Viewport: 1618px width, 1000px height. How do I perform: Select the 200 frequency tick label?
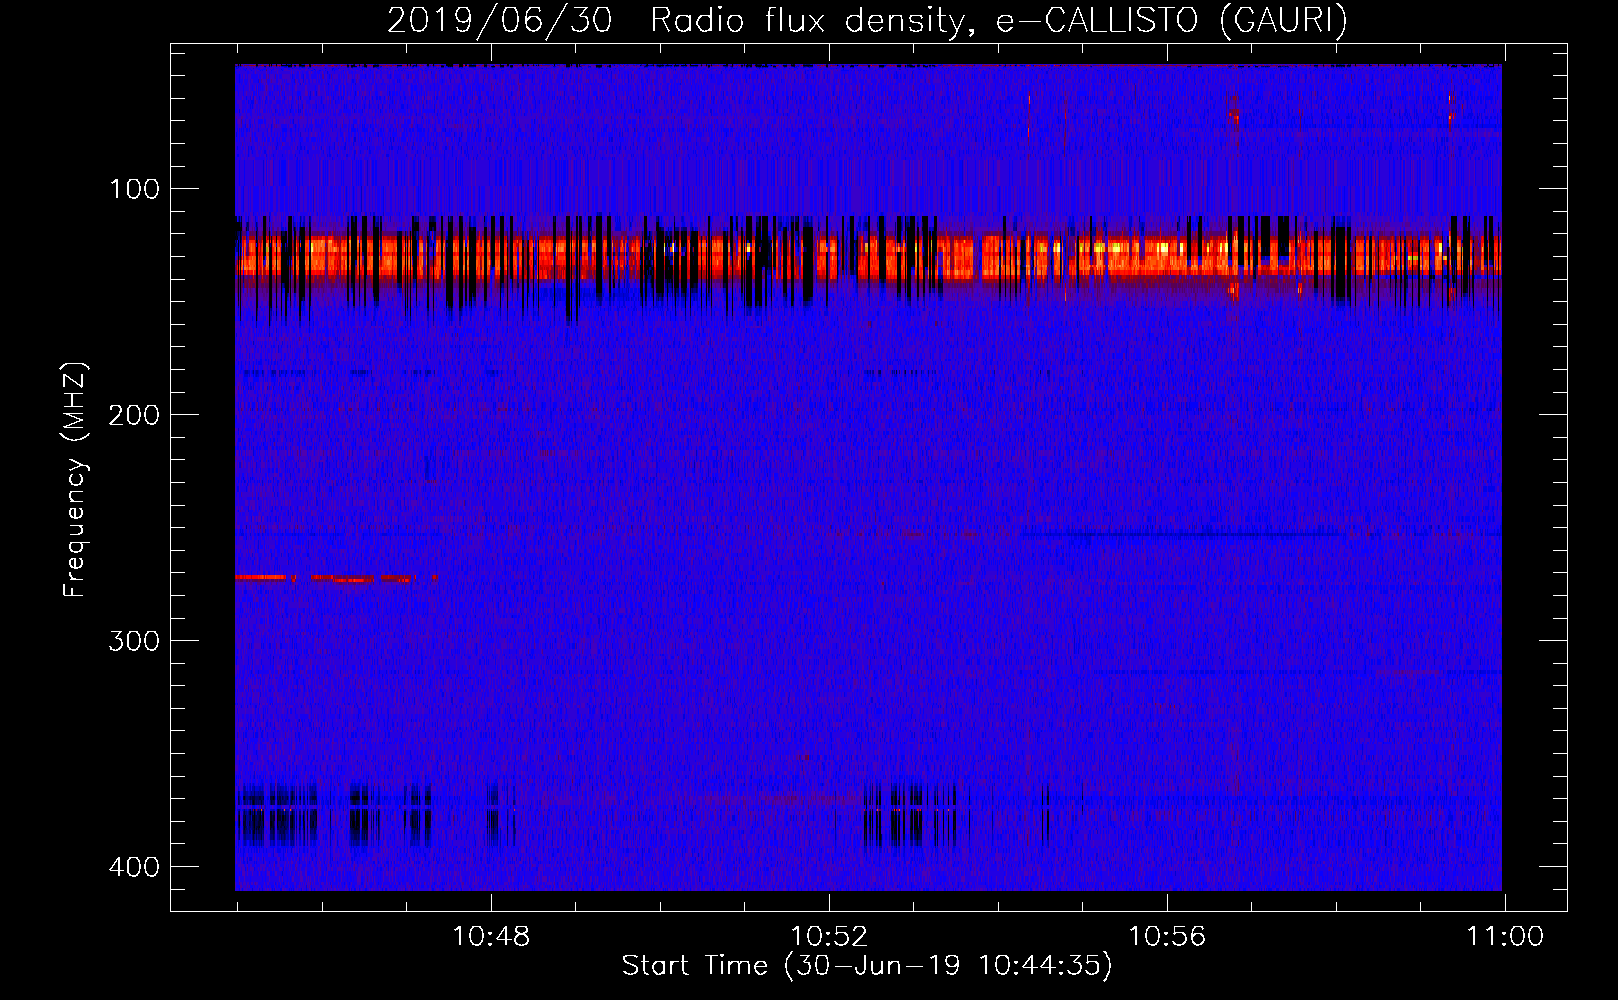point(134,415)
